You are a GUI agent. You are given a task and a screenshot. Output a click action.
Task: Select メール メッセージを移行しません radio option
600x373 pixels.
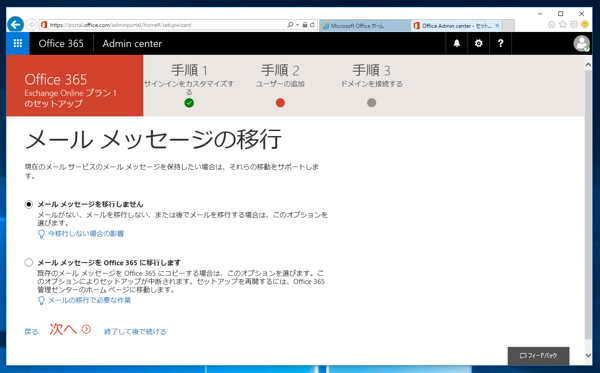(x=29, y=204)
